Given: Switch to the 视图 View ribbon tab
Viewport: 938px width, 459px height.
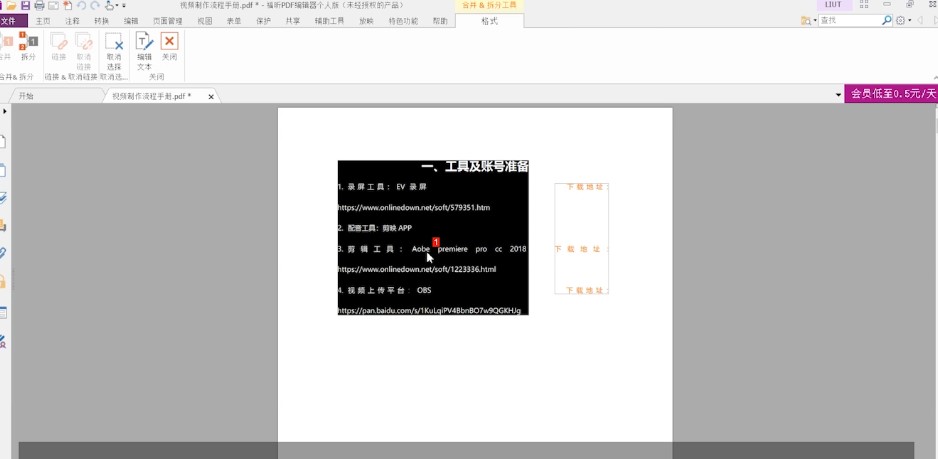Looking at the screenshot, I should (x=205, y=21).
